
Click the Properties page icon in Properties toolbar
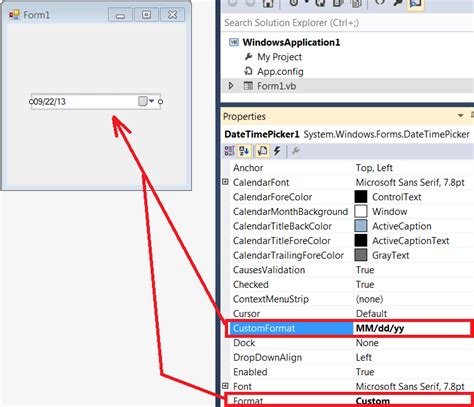click(262, 151)
